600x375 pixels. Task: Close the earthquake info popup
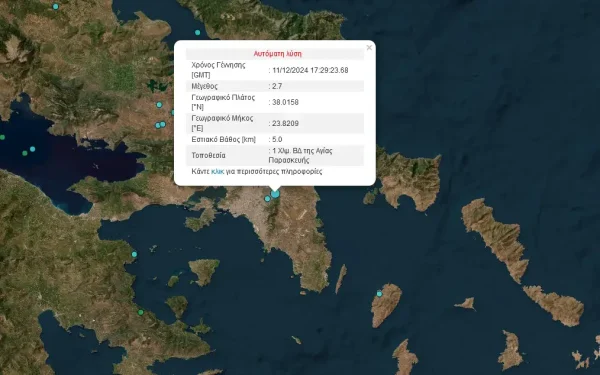tap(369, 47)
